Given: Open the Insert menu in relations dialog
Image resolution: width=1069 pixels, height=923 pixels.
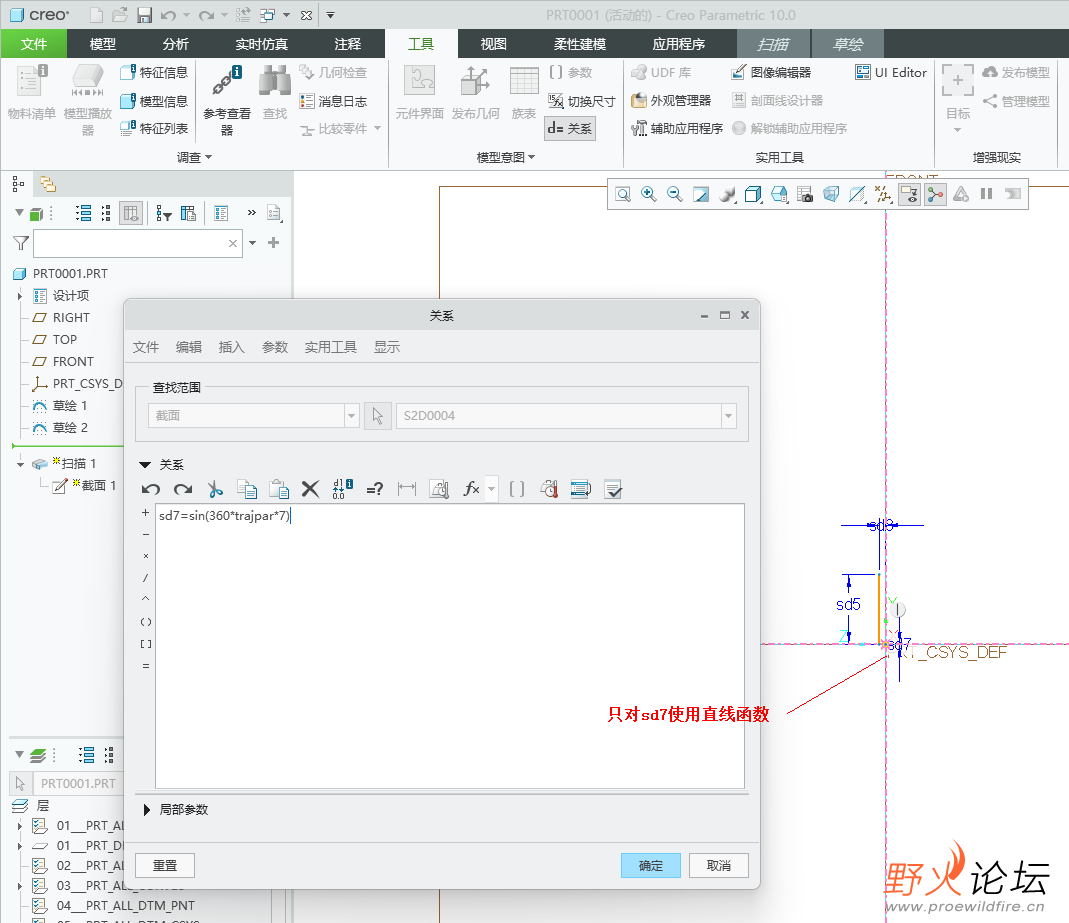Looking at the screenshot, I should [231, 347].
